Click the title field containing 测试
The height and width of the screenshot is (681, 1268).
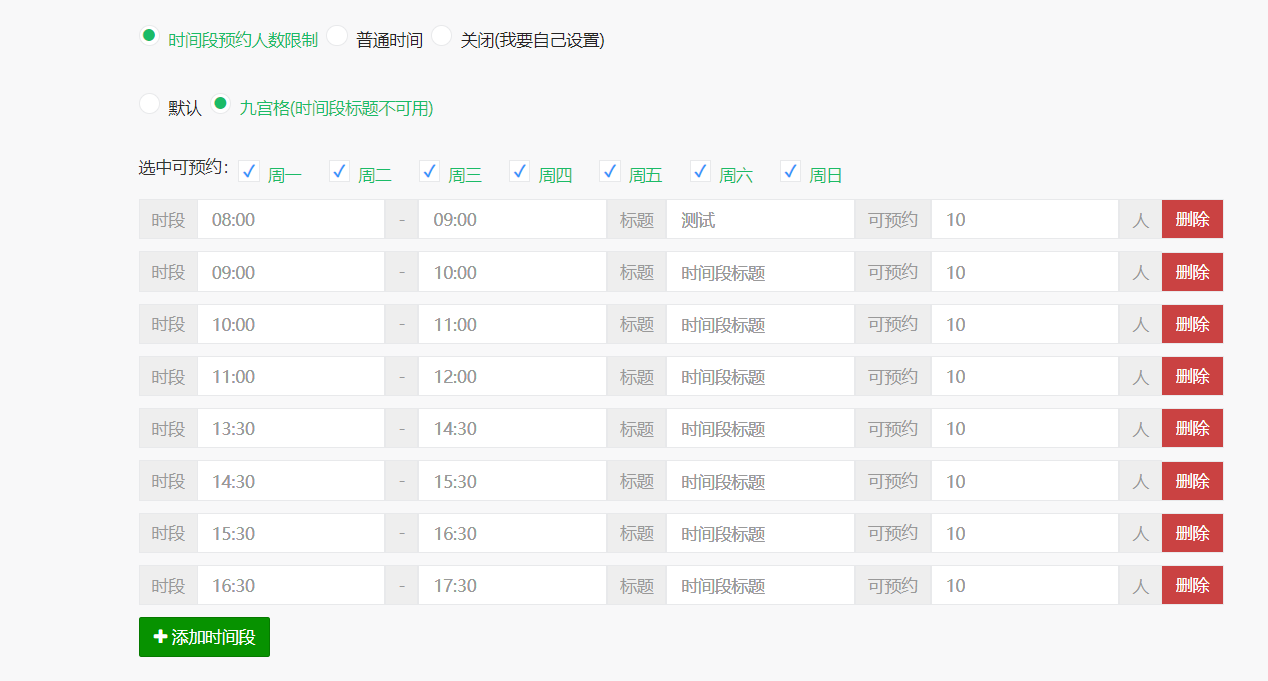tap(760, 218)
